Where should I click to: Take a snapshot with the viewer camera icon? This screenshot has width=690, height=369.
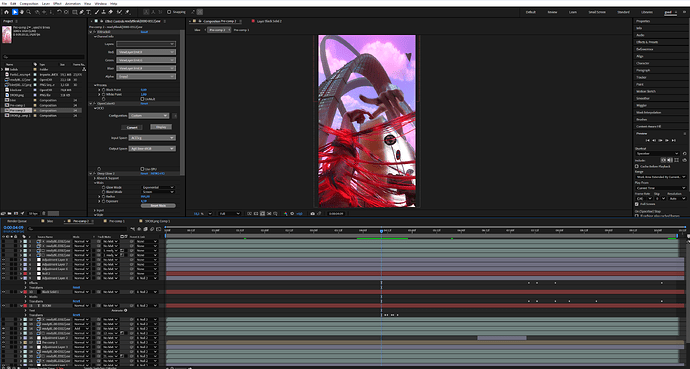312,214
